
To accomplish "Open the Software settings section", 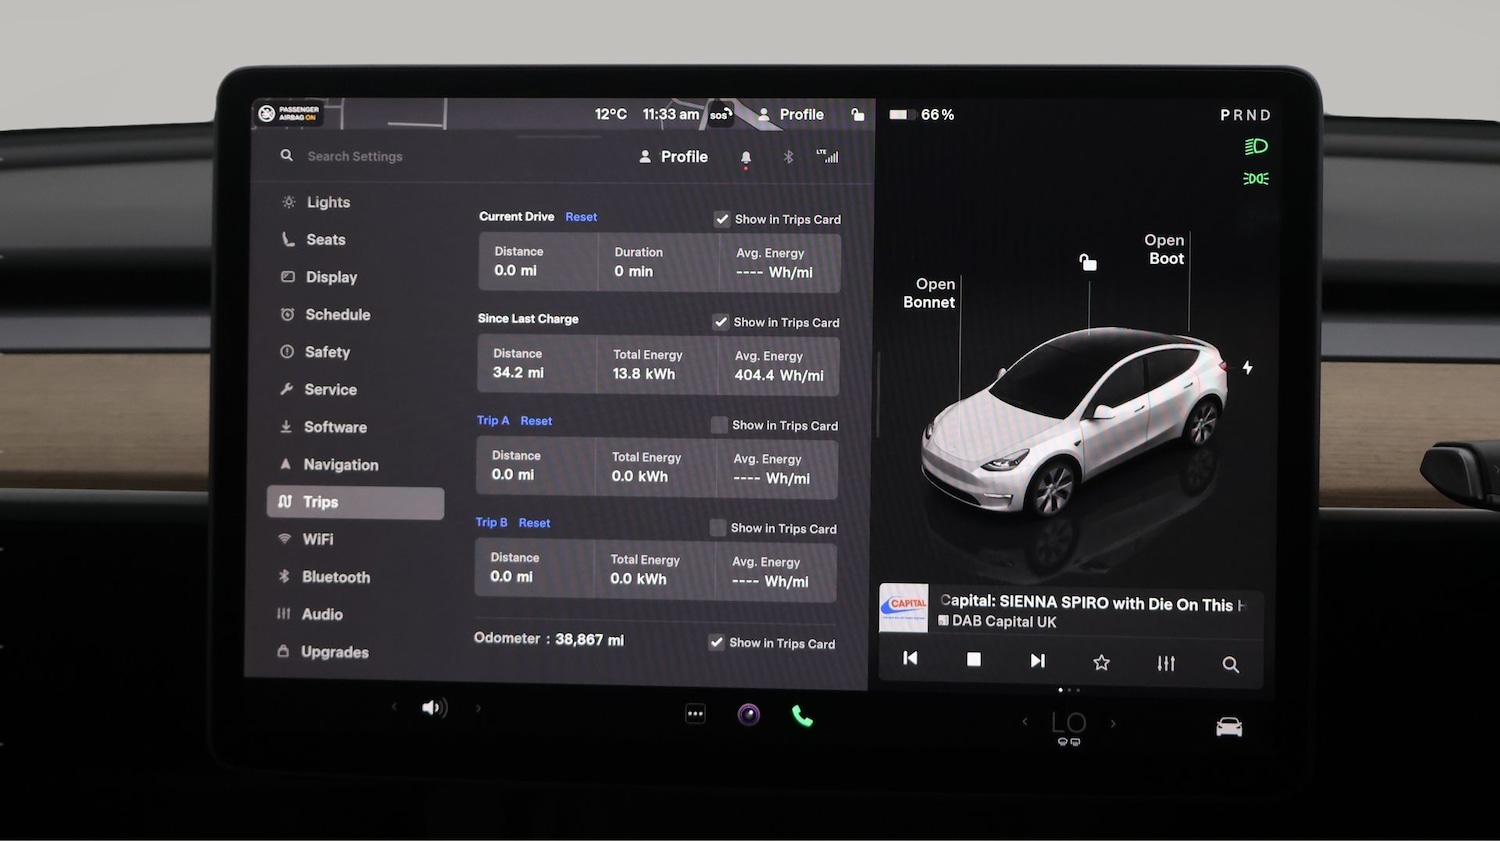I will click(x=334, y=427).
